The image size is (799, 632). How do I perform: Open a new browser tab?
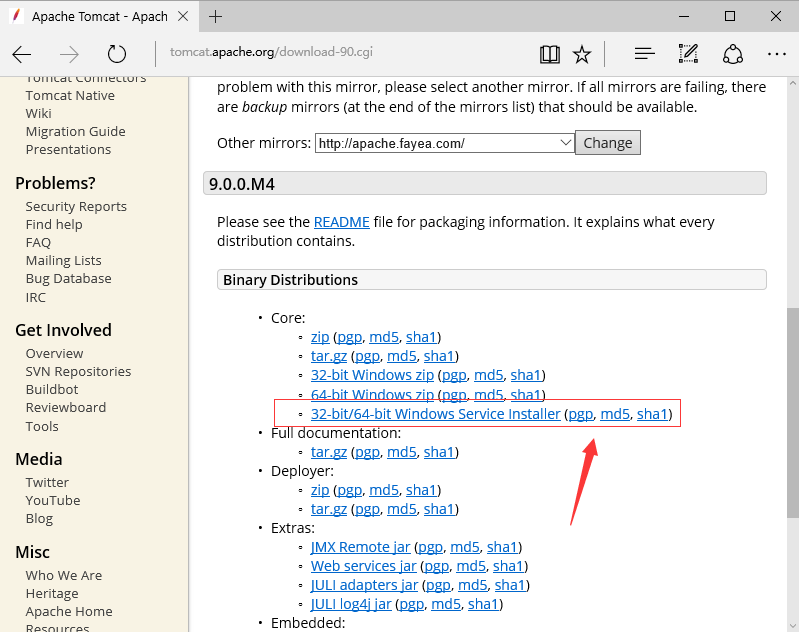[216, 17]
